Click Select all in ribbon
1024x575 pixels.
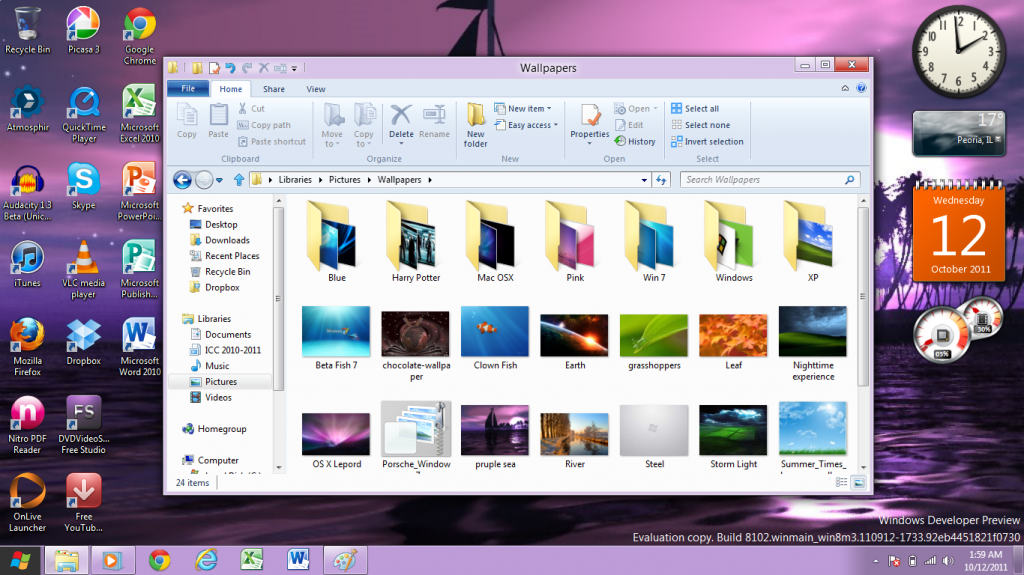[x=695, y=108]
